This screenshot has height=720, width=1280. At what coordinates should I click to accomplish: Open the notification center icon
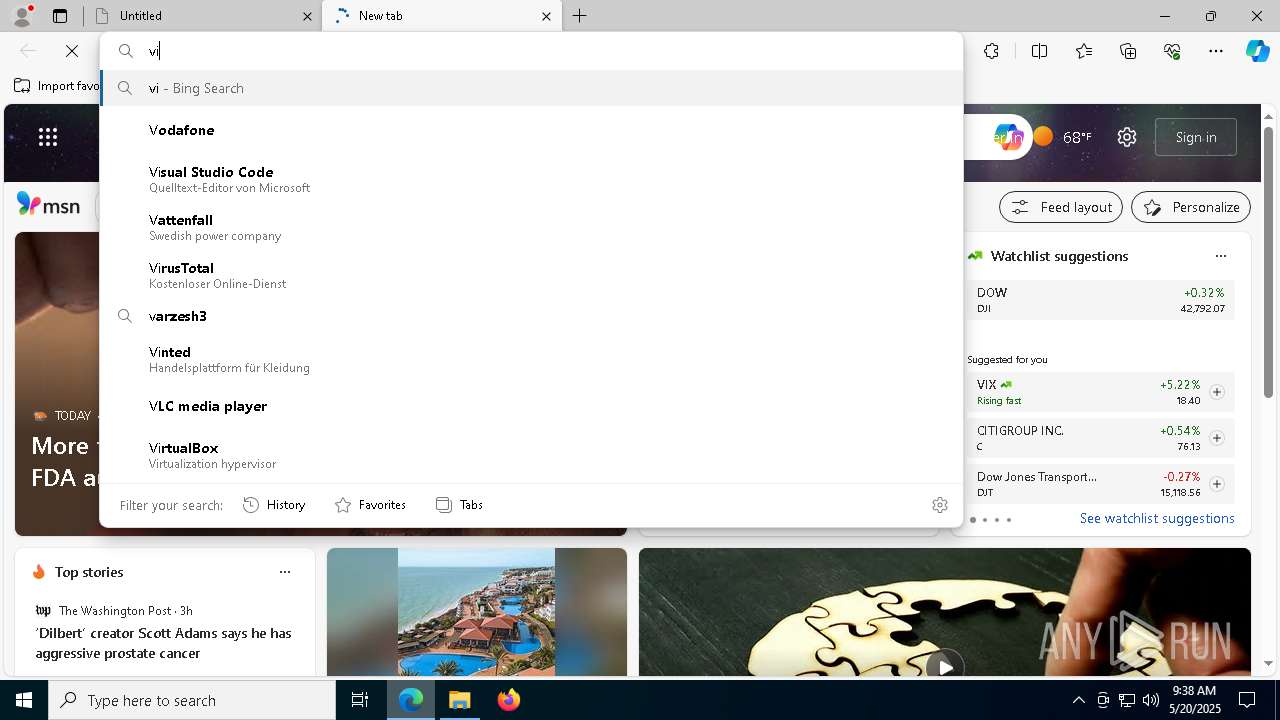[1247, 700]
